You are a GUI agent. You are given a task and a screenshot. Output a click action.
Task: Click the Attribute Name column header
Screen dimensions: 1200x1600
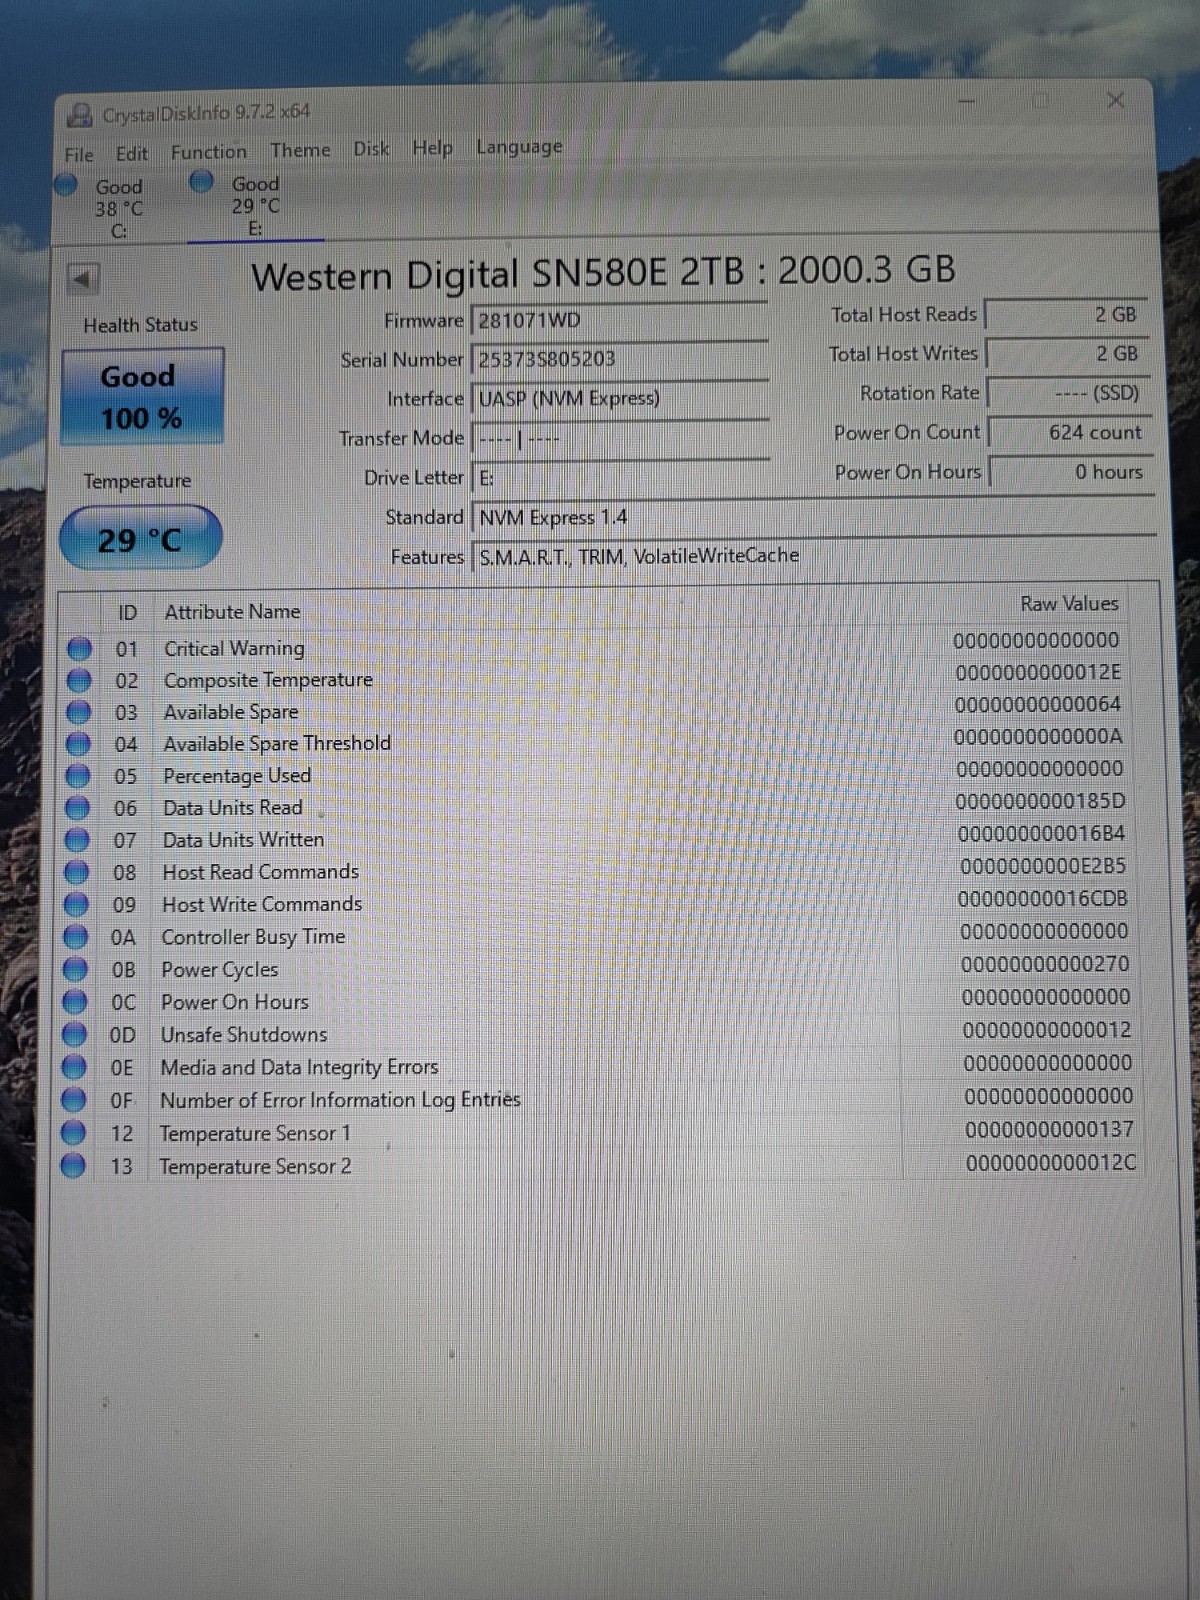coord(232,611)
